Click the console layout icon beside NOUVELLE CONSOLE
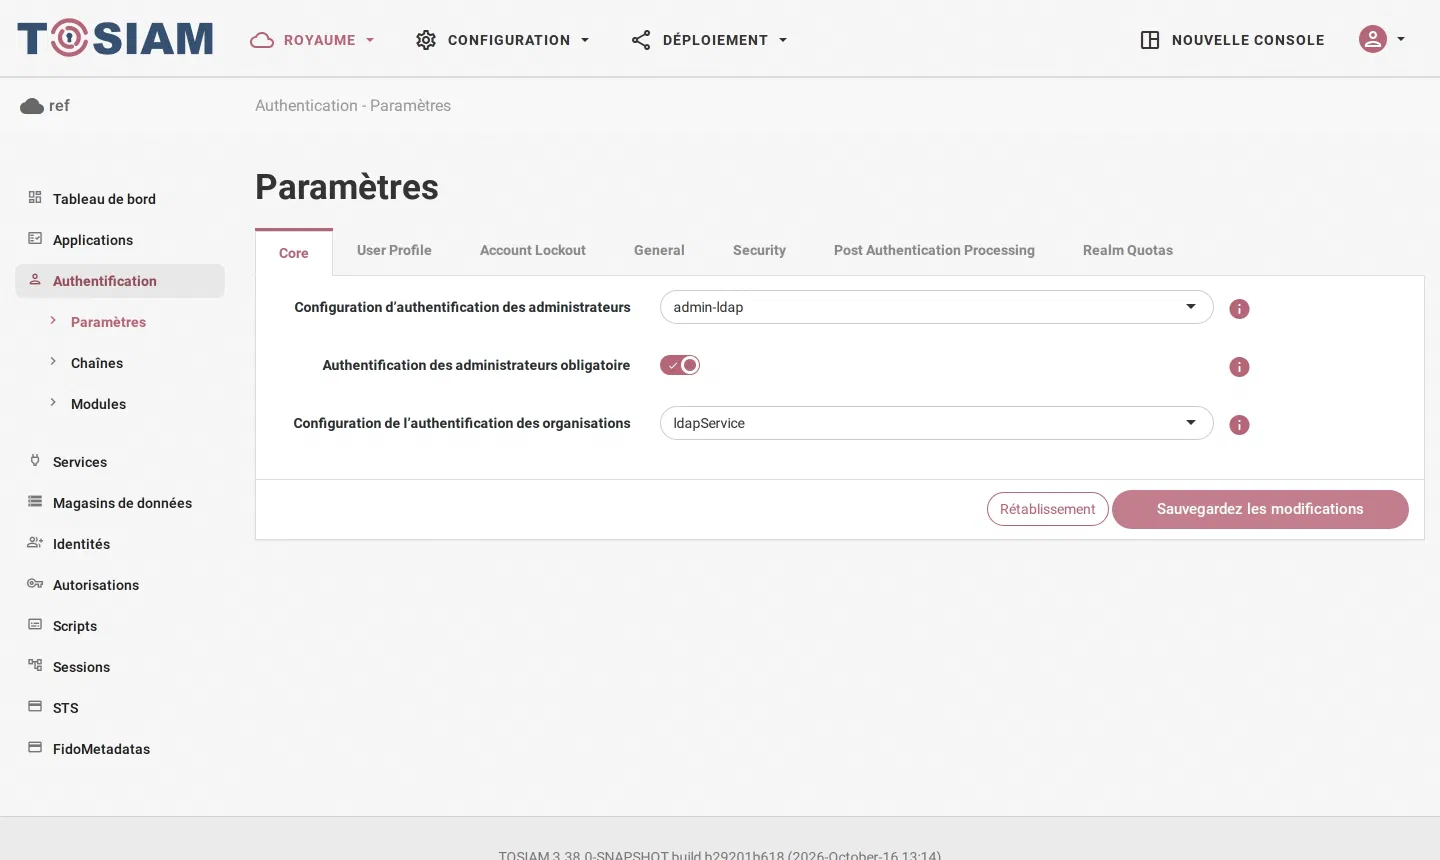Image resolution: width=1440 pixels, height=860 pixels. click(1150, 40)
